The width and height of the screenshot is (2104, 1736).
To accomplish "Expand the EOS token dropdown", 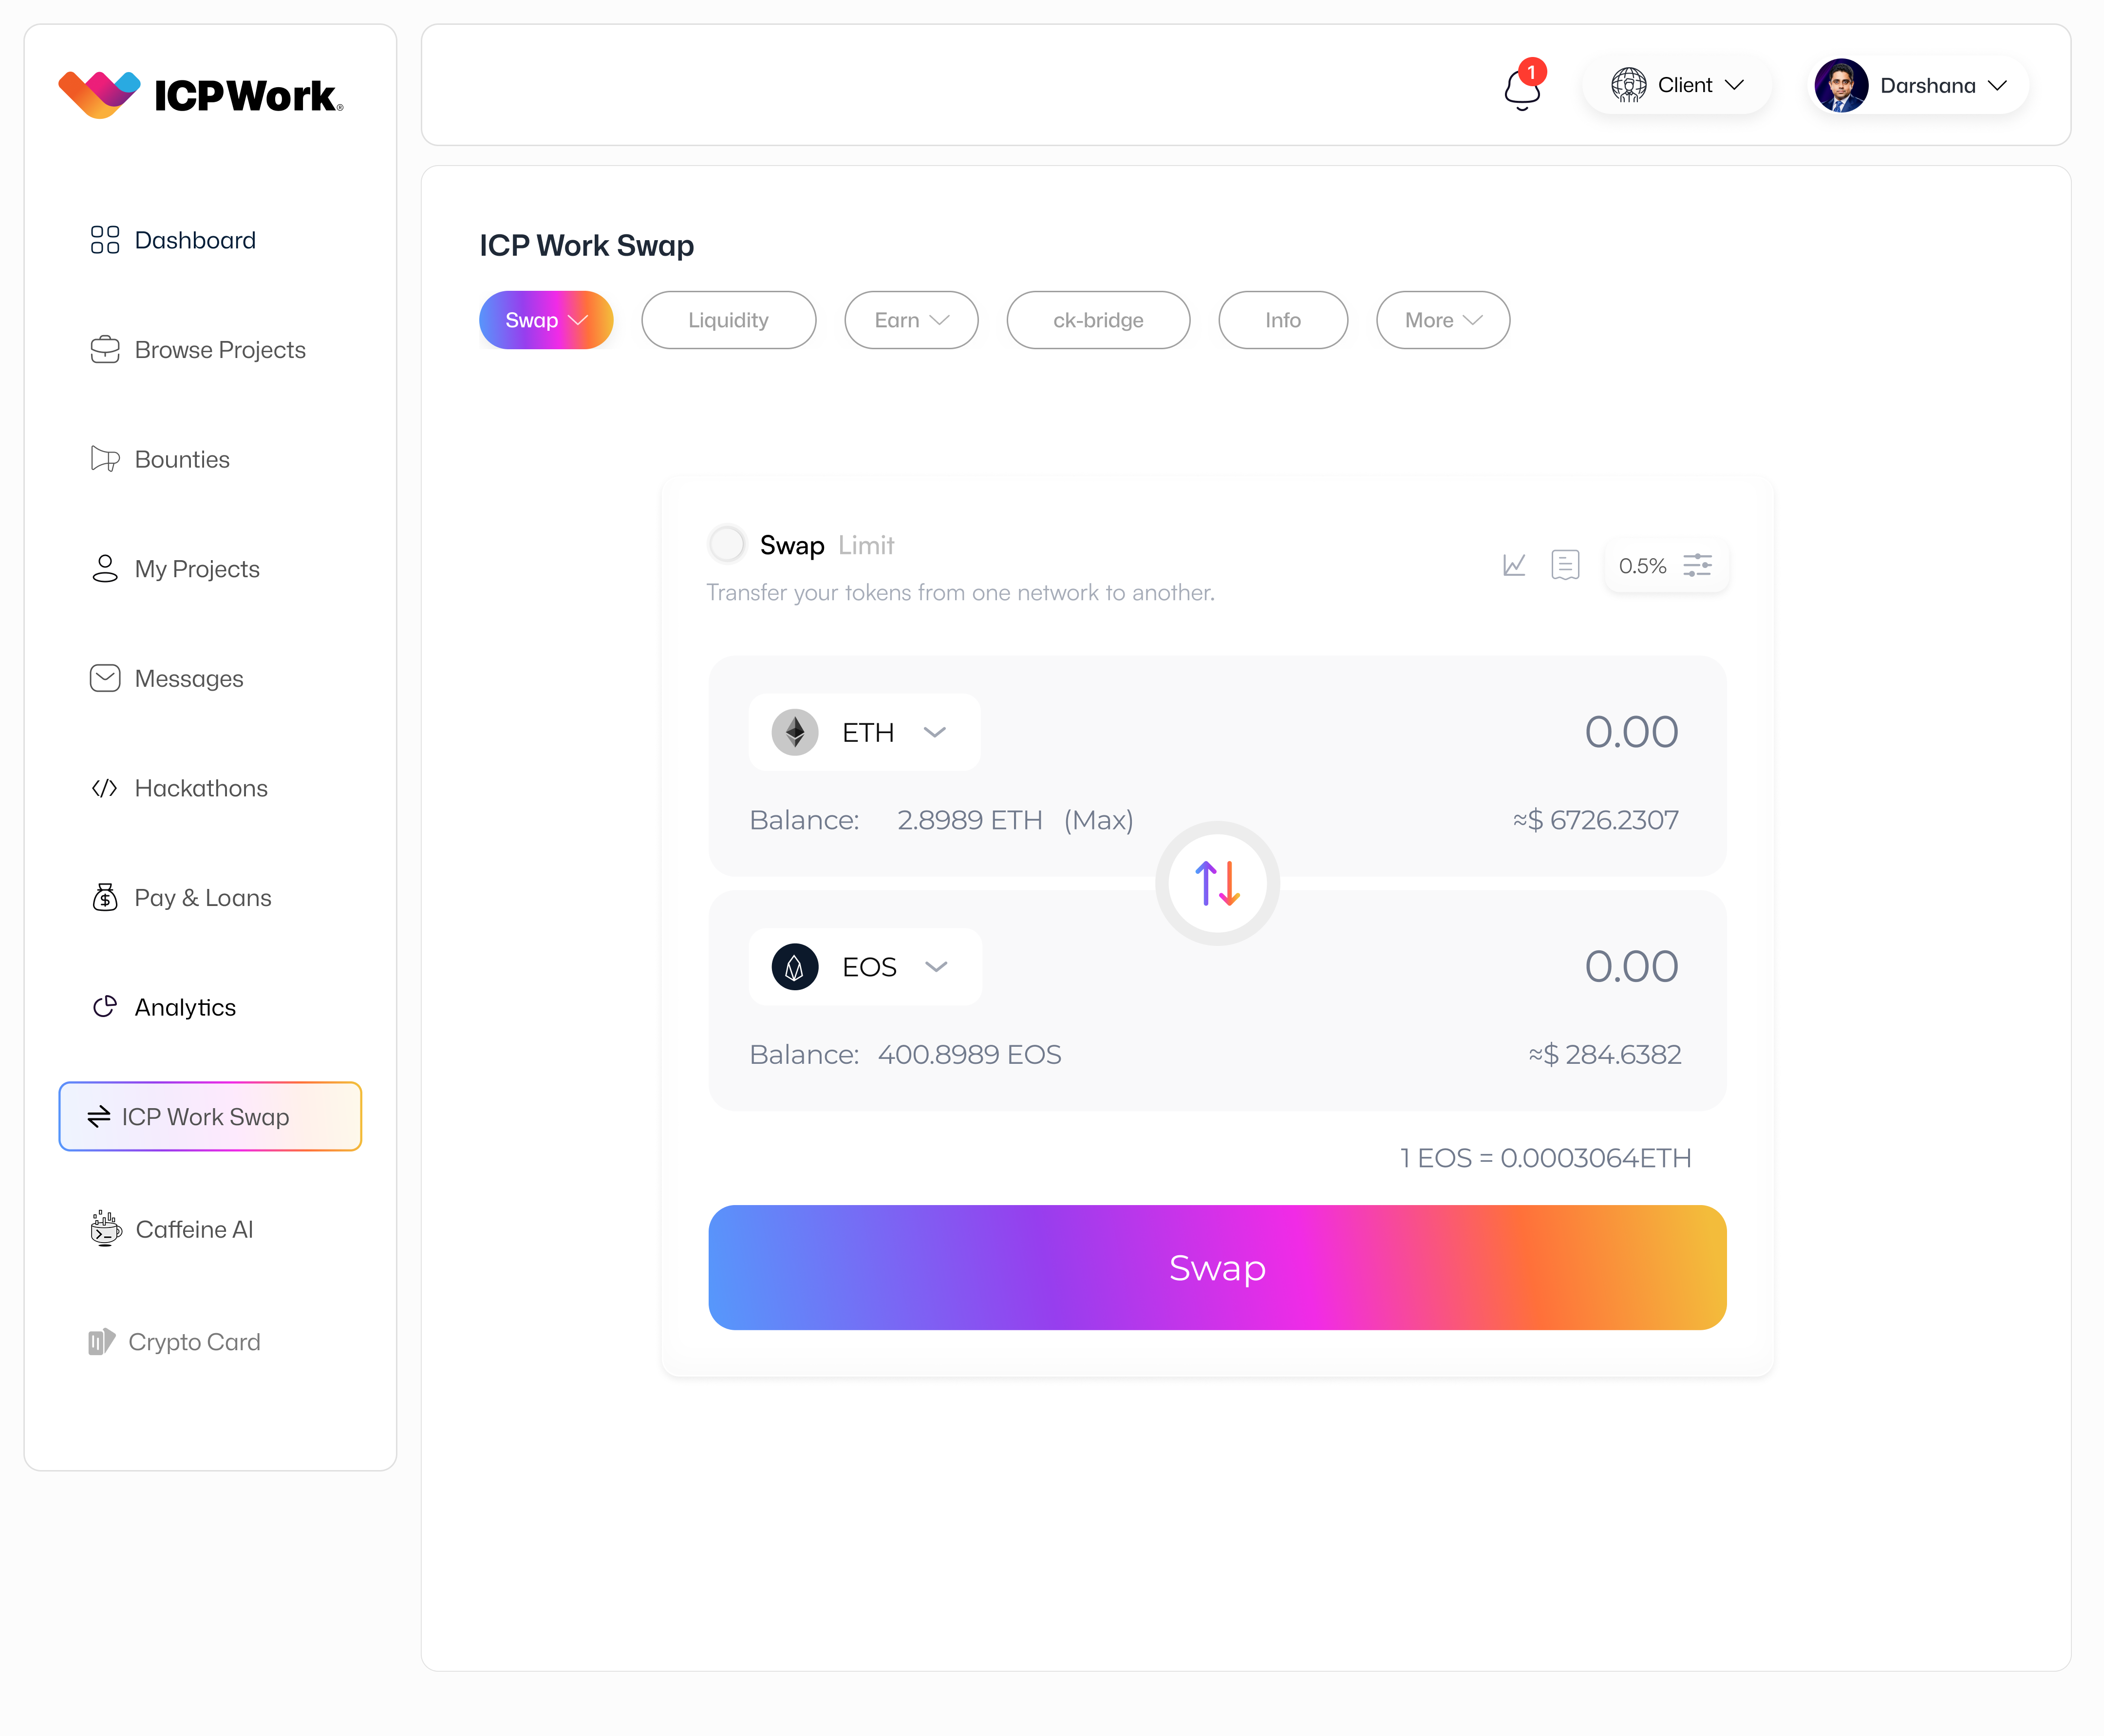I will 936,966.
